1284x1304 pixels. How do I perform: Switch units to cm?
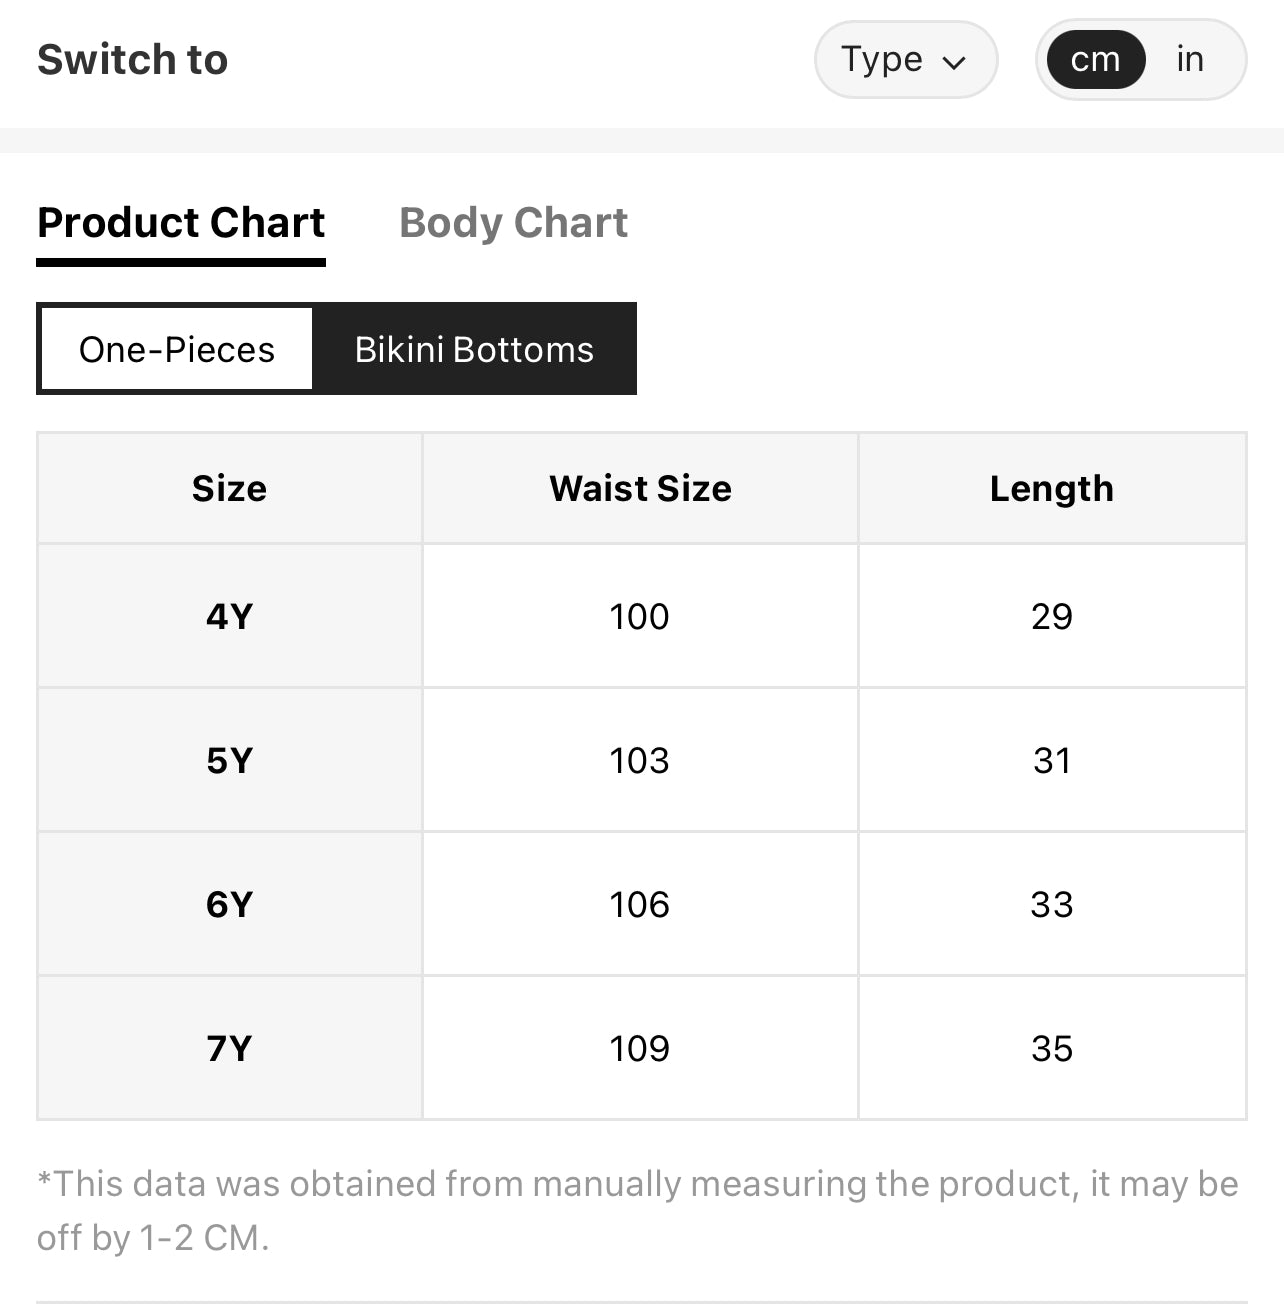1095,60
